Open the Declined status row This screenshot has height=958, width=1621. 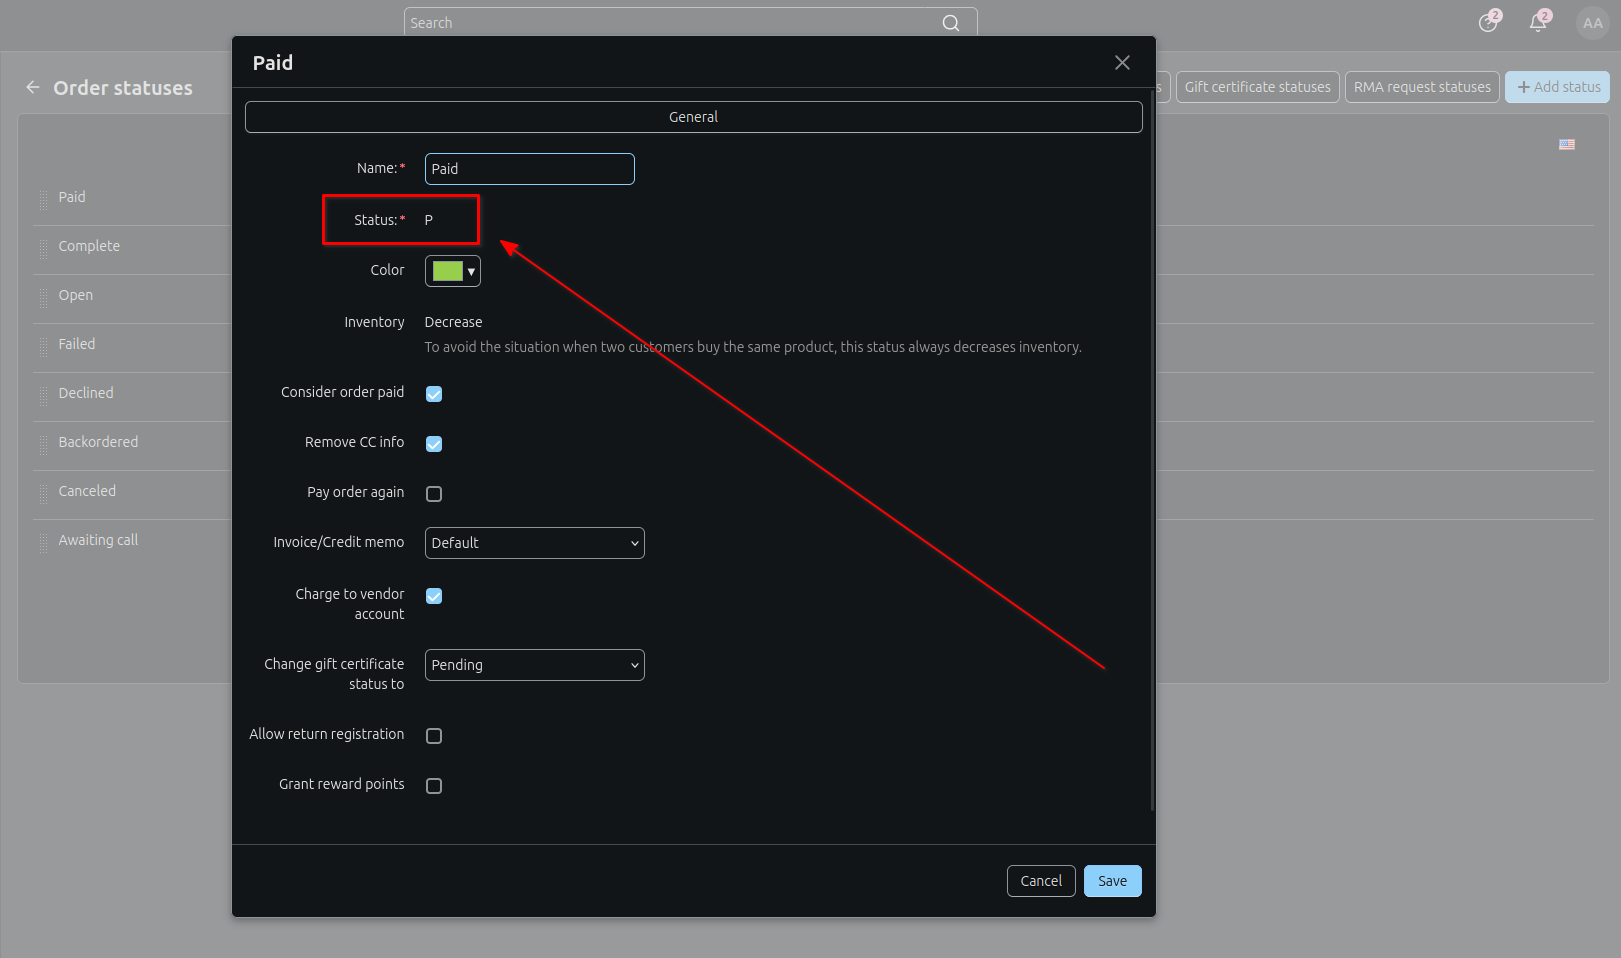click(86, 393)
